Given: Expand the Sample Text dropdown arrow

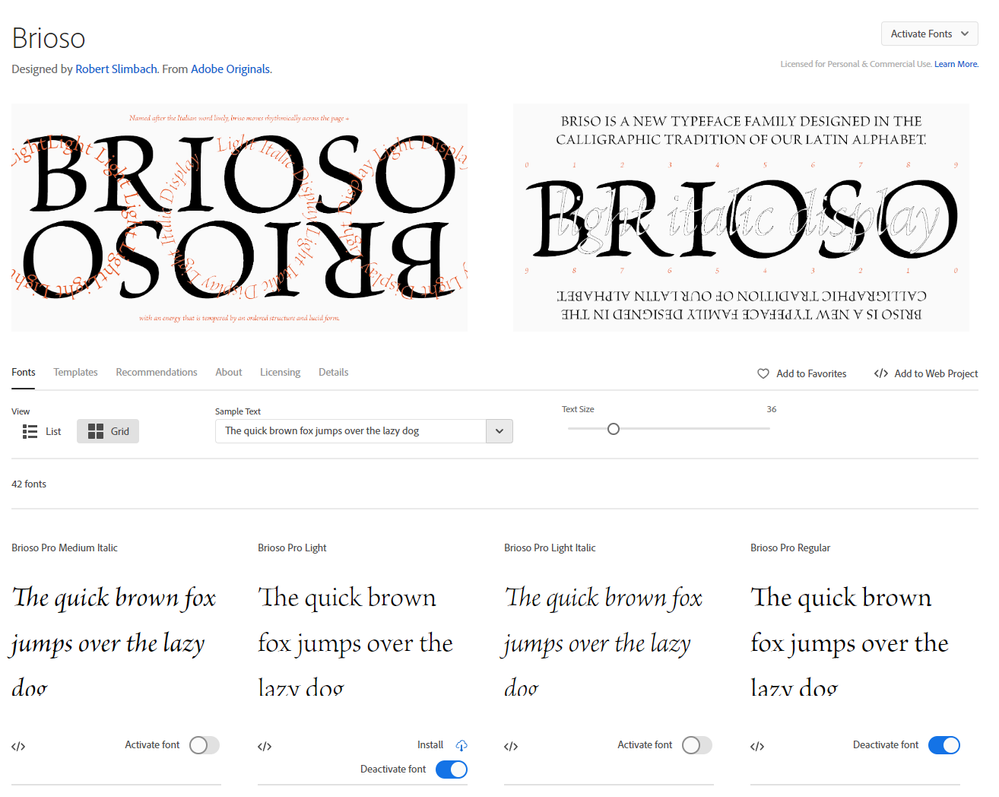Looking at the screenshot, I should pos(499,431).
